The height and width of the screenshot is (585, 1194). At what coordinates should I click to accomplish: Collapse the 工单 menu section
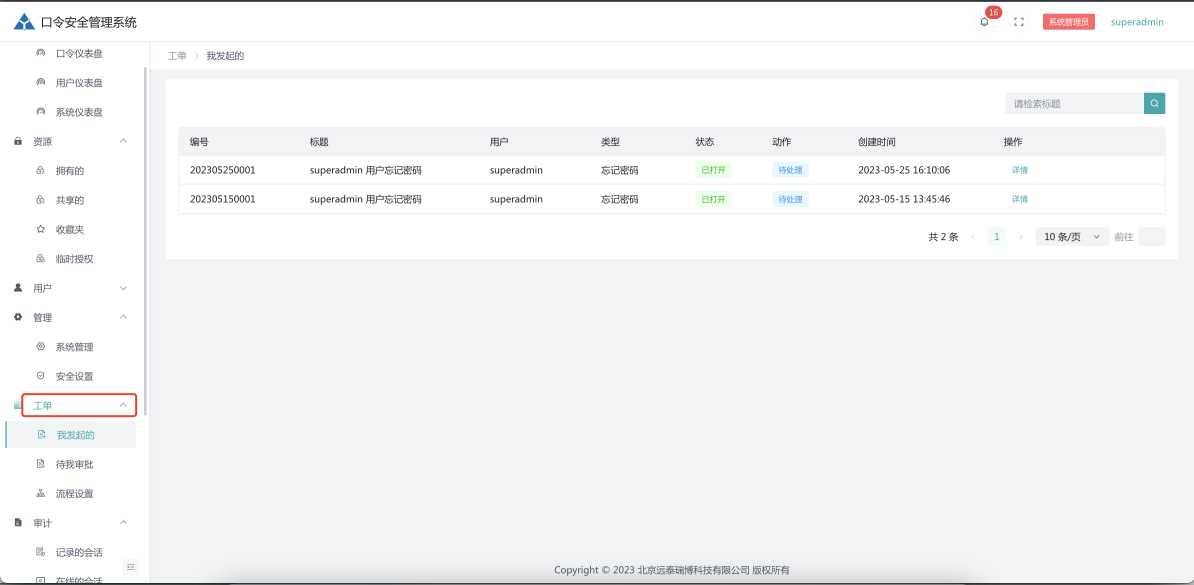click(x=79, y=405)
